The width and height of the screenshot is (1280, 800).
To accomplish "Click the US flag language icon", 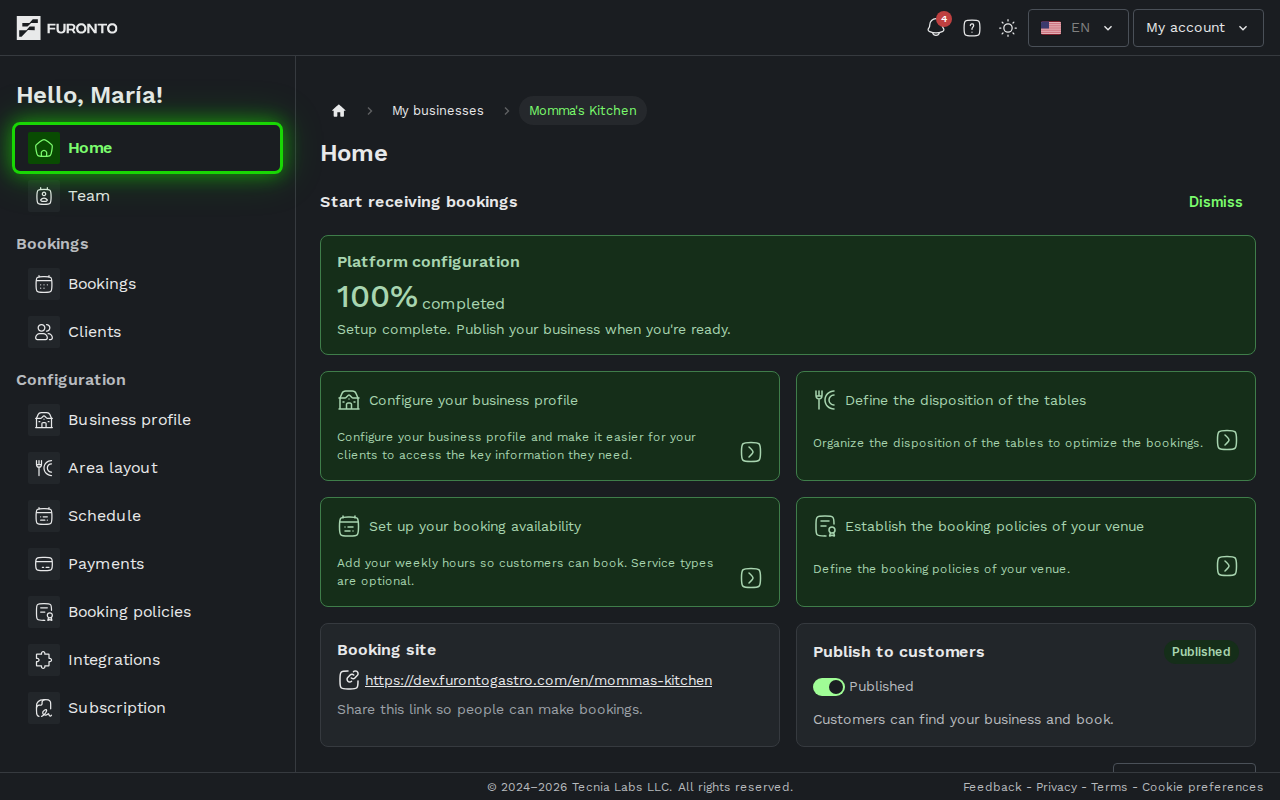I will (1051, 28).
